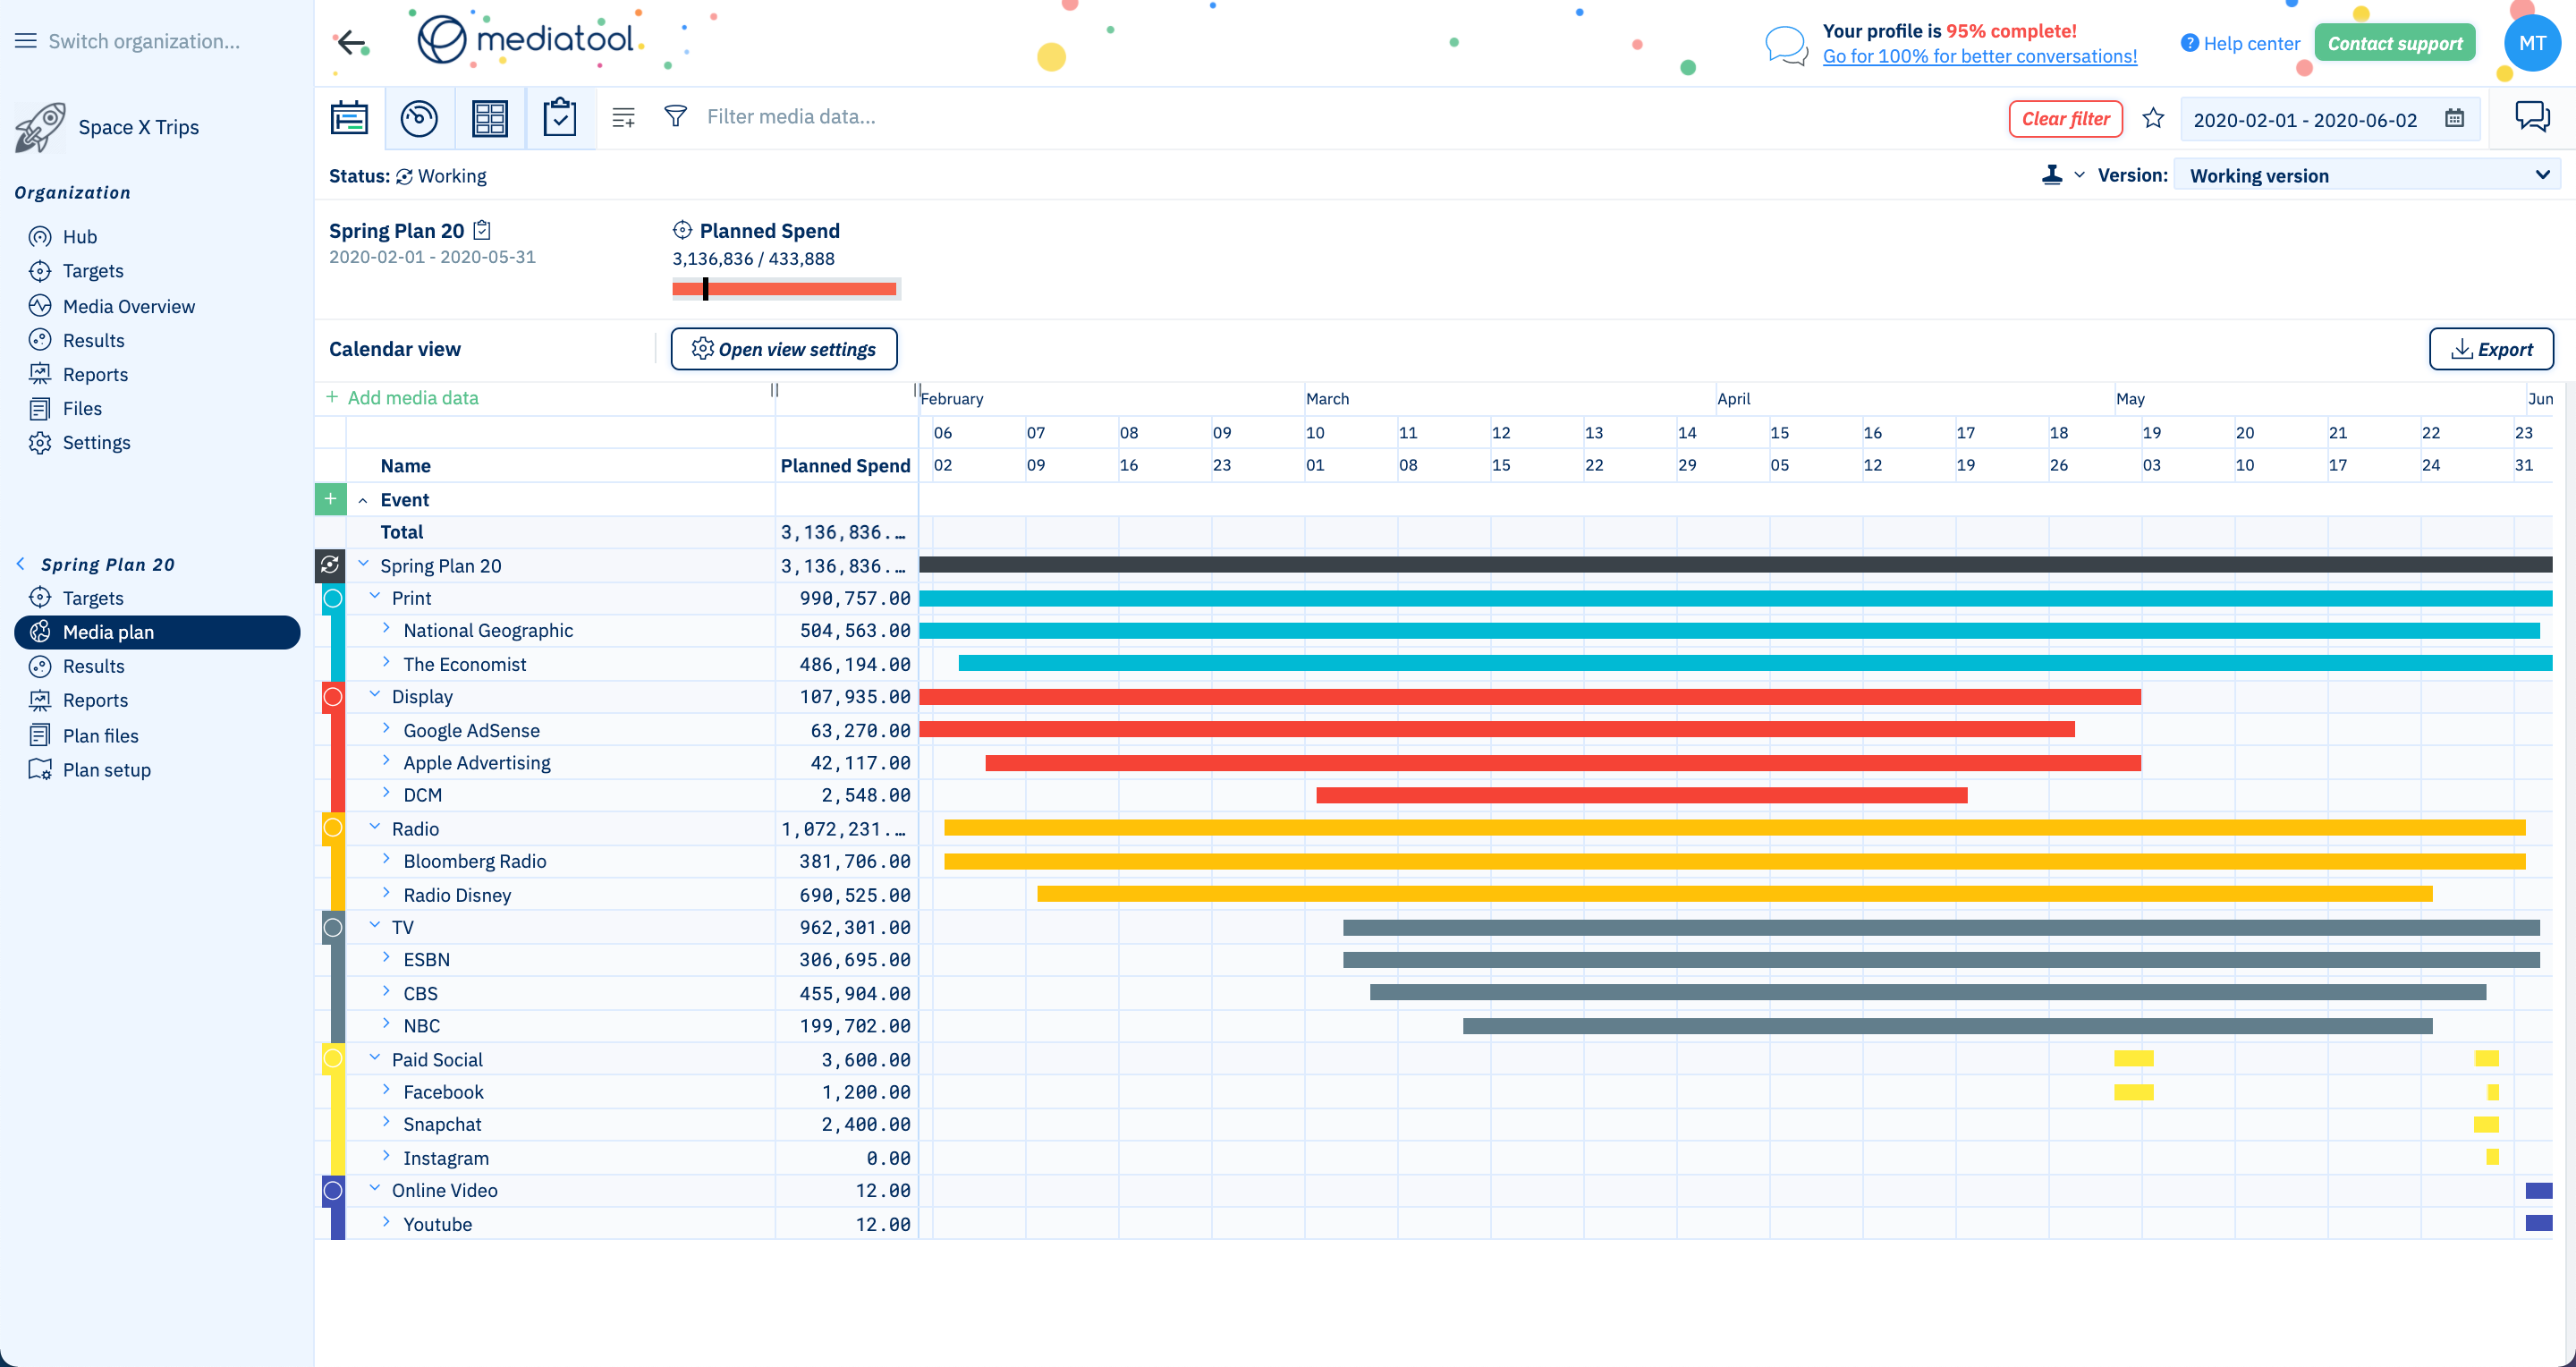Open the dashboard gauge view icon
Viewport: 2576px width, 1367px height.
coord(419,118)
